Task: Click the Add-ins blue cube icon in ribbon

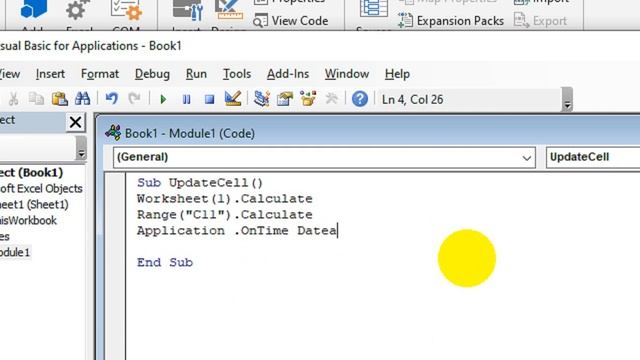Action: click(x=33, y=9)
